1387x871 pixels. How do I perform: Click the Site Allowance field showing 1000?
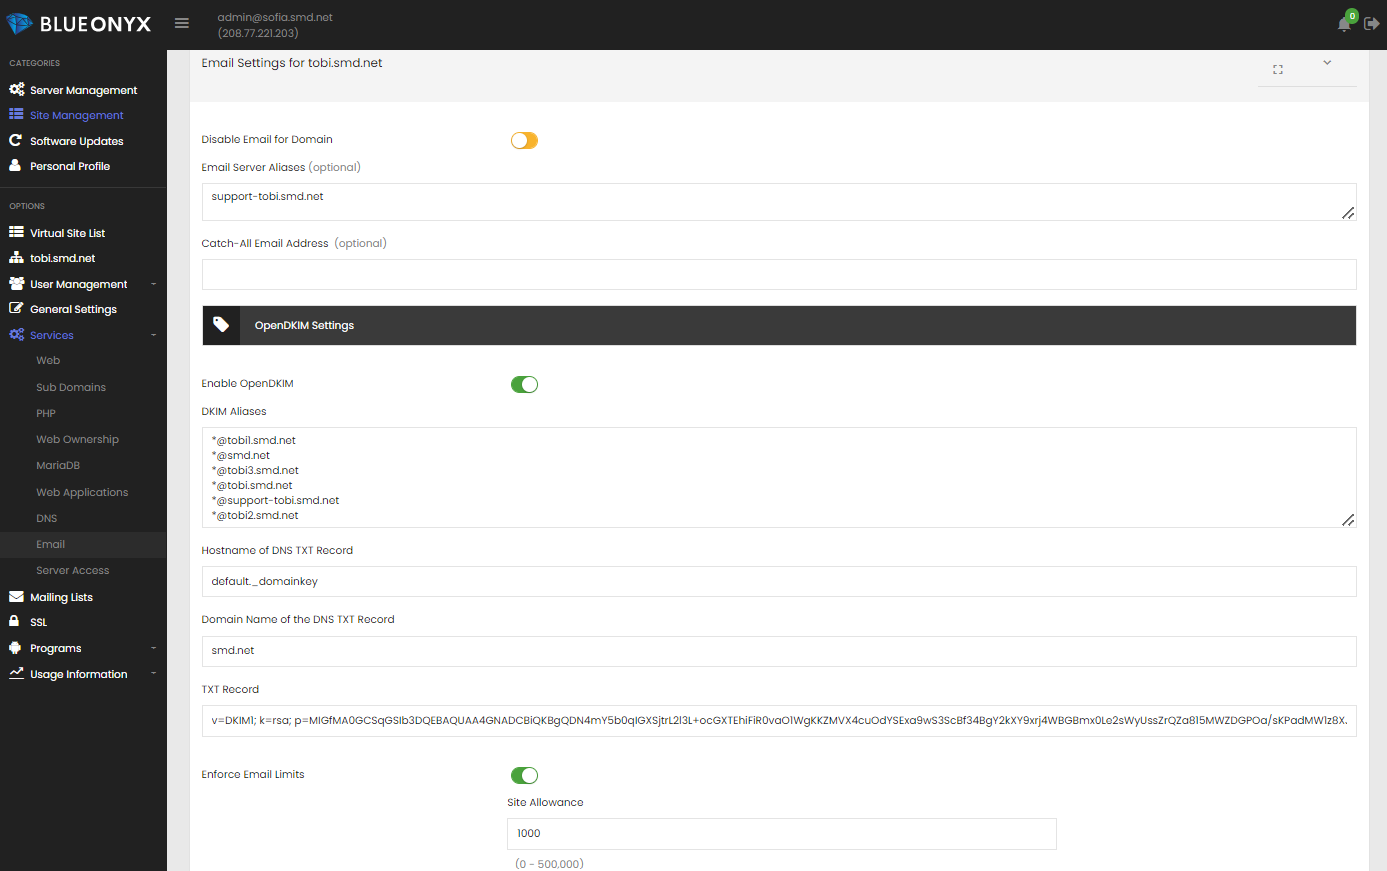[x=782, y=834]
